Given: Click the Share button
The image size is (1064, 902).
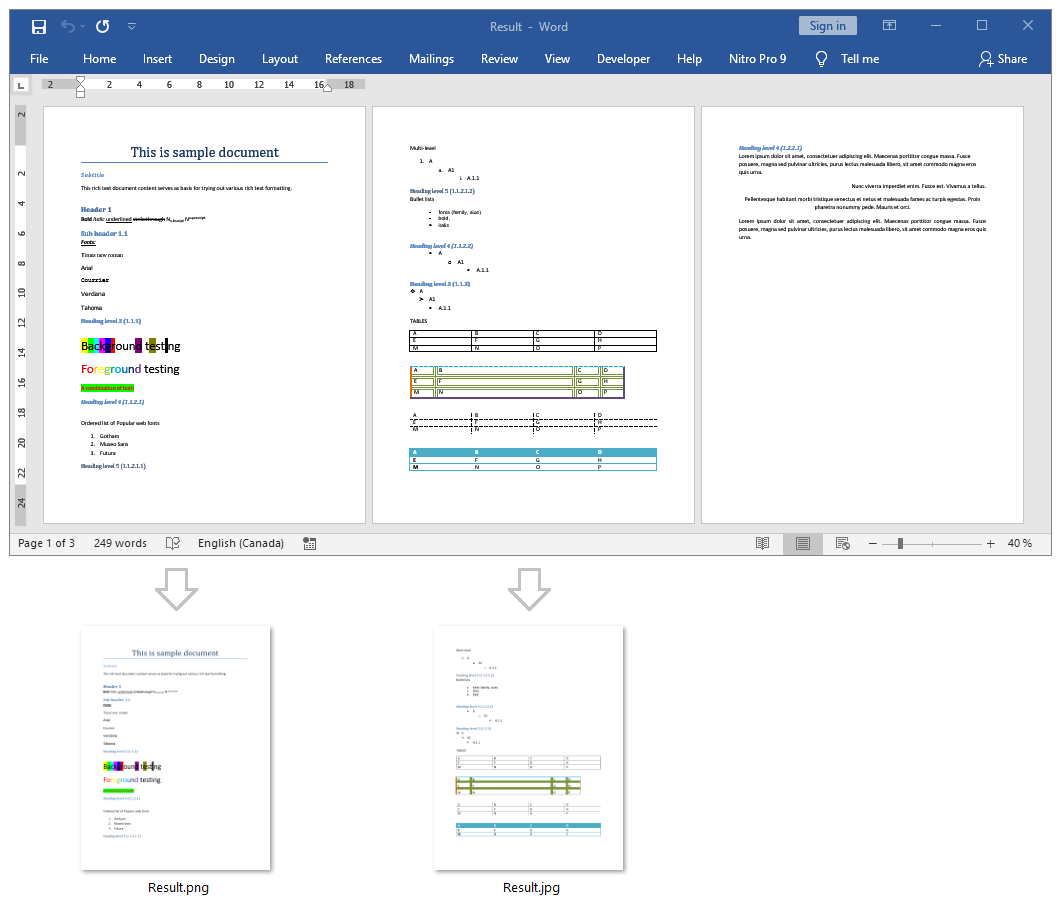Looking at the screenshot, I should [1002, 59].
